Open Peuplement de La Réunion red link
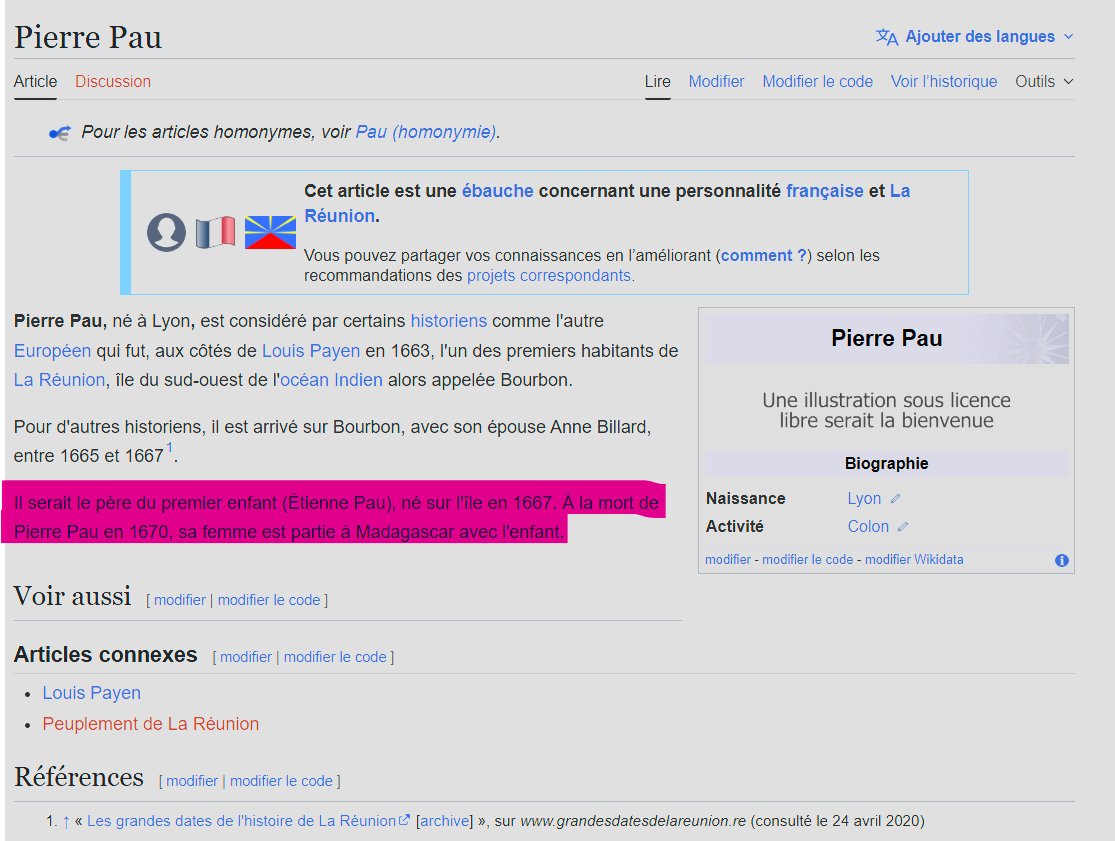This screenshot has height=841, width=1115. tap(151, 724)
